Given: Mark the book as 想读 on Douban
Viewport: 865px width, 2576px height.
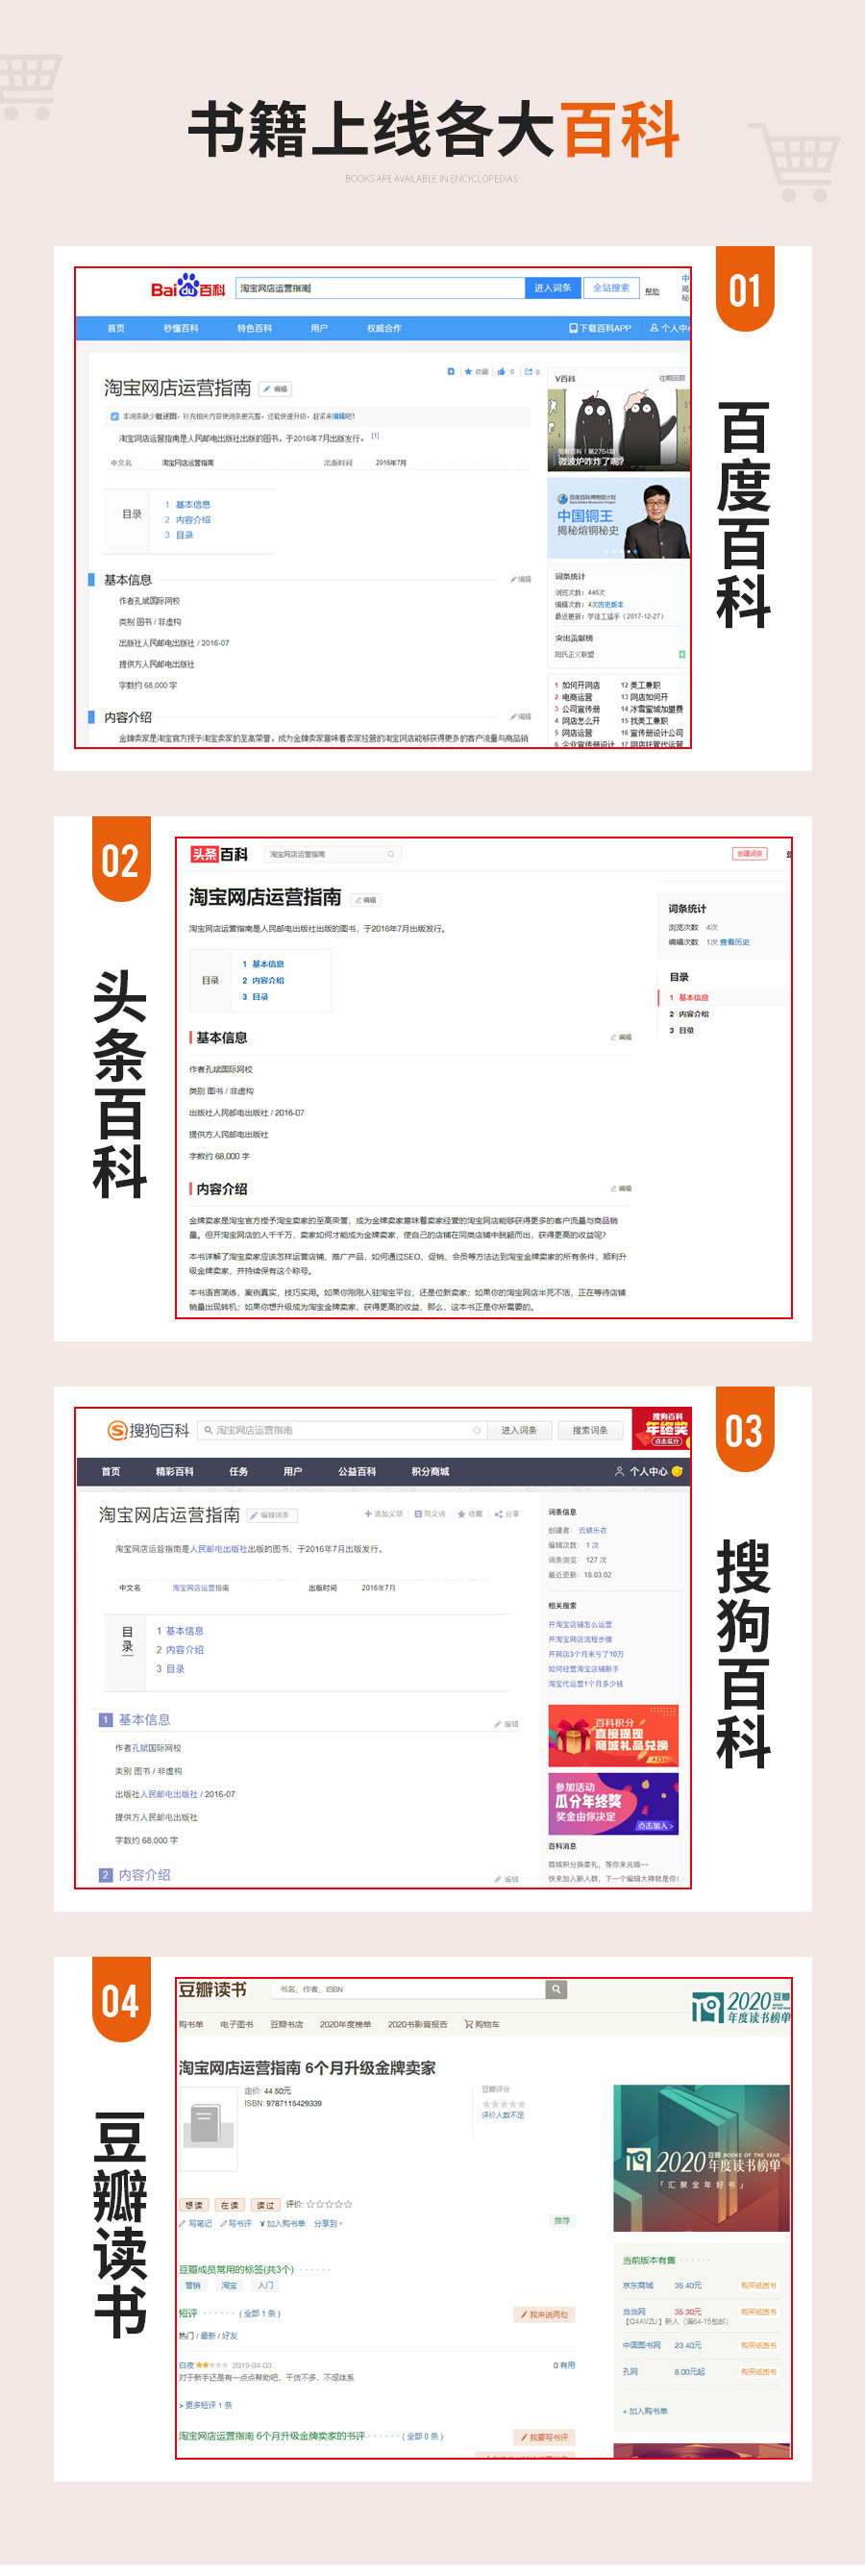Looking at the screenshot, I should (194, 2204).
